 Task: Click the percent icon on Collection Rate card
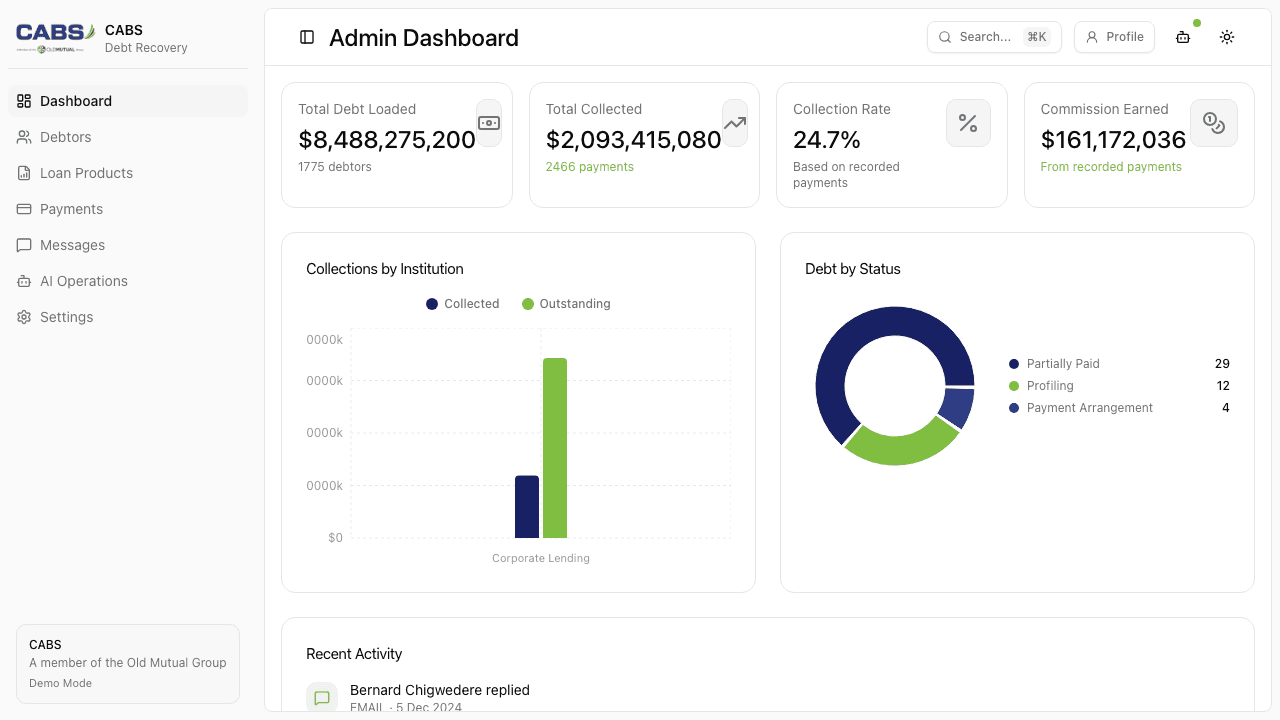(x=968, y=123)
